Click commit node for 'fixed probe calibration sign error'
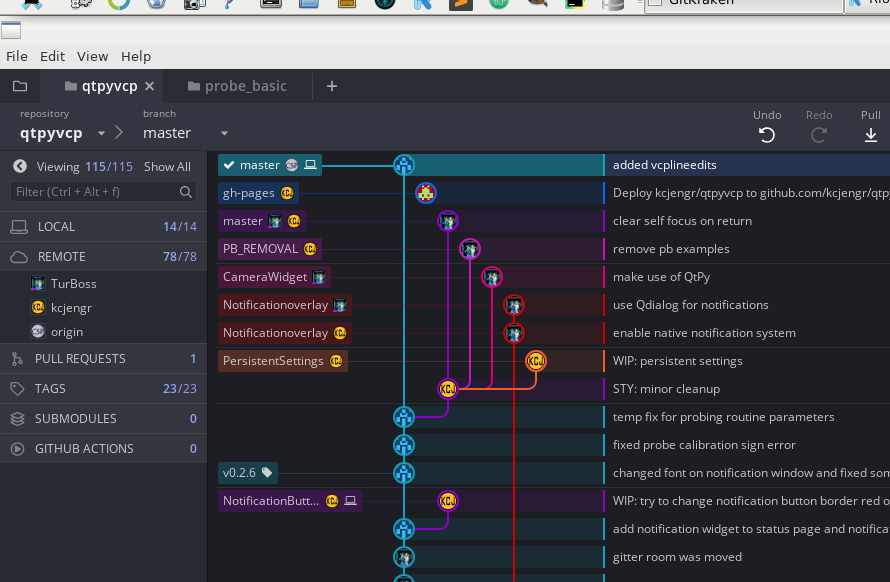The width and height of the screenshot is (890, 582). pyautogui.click(x=404, y=445)
